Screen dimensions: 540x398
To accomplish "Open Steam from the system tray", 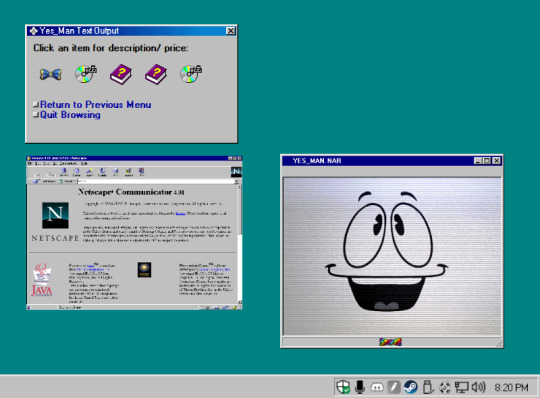I will pos(411,387).
